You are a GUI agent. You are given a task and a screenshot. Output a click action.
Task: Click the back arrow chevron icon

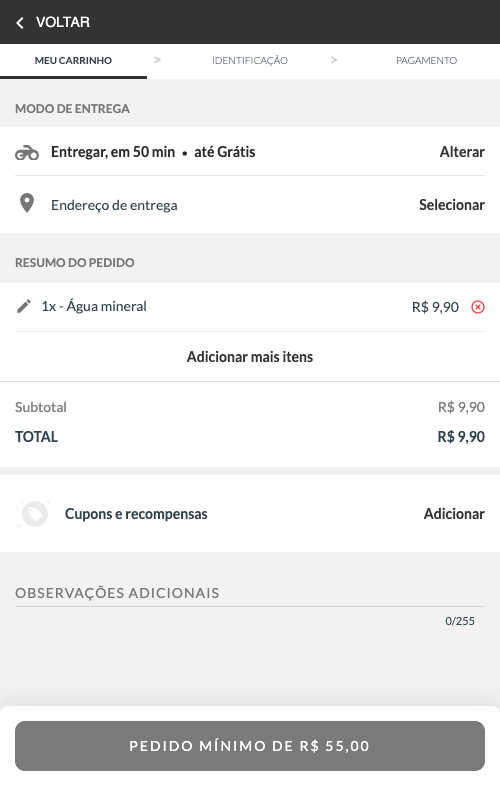click(20, 23)
